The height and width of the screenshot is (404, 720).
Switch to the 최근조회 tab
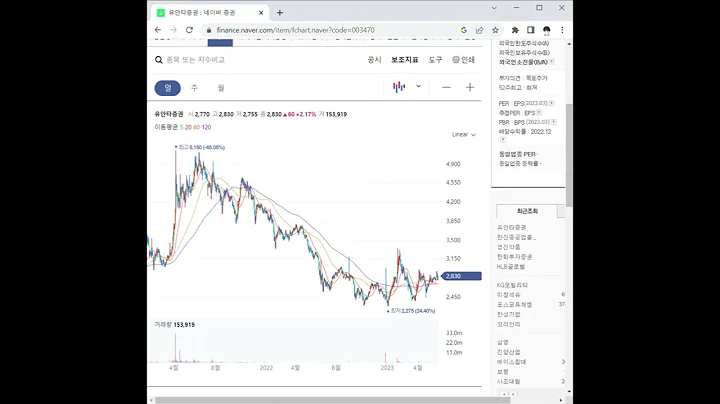tap(527, 211)
